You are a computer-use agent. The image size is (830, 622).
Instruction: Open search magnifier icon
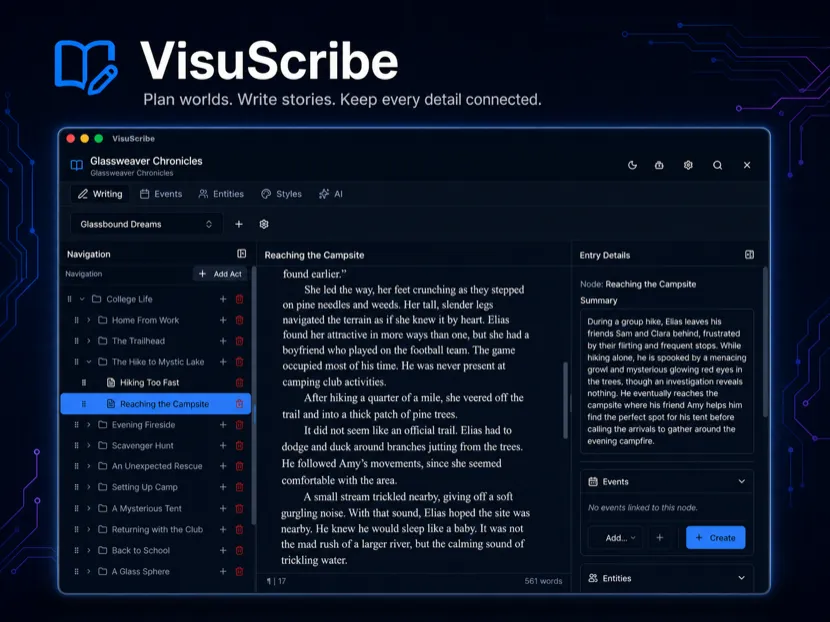(717, 165)
